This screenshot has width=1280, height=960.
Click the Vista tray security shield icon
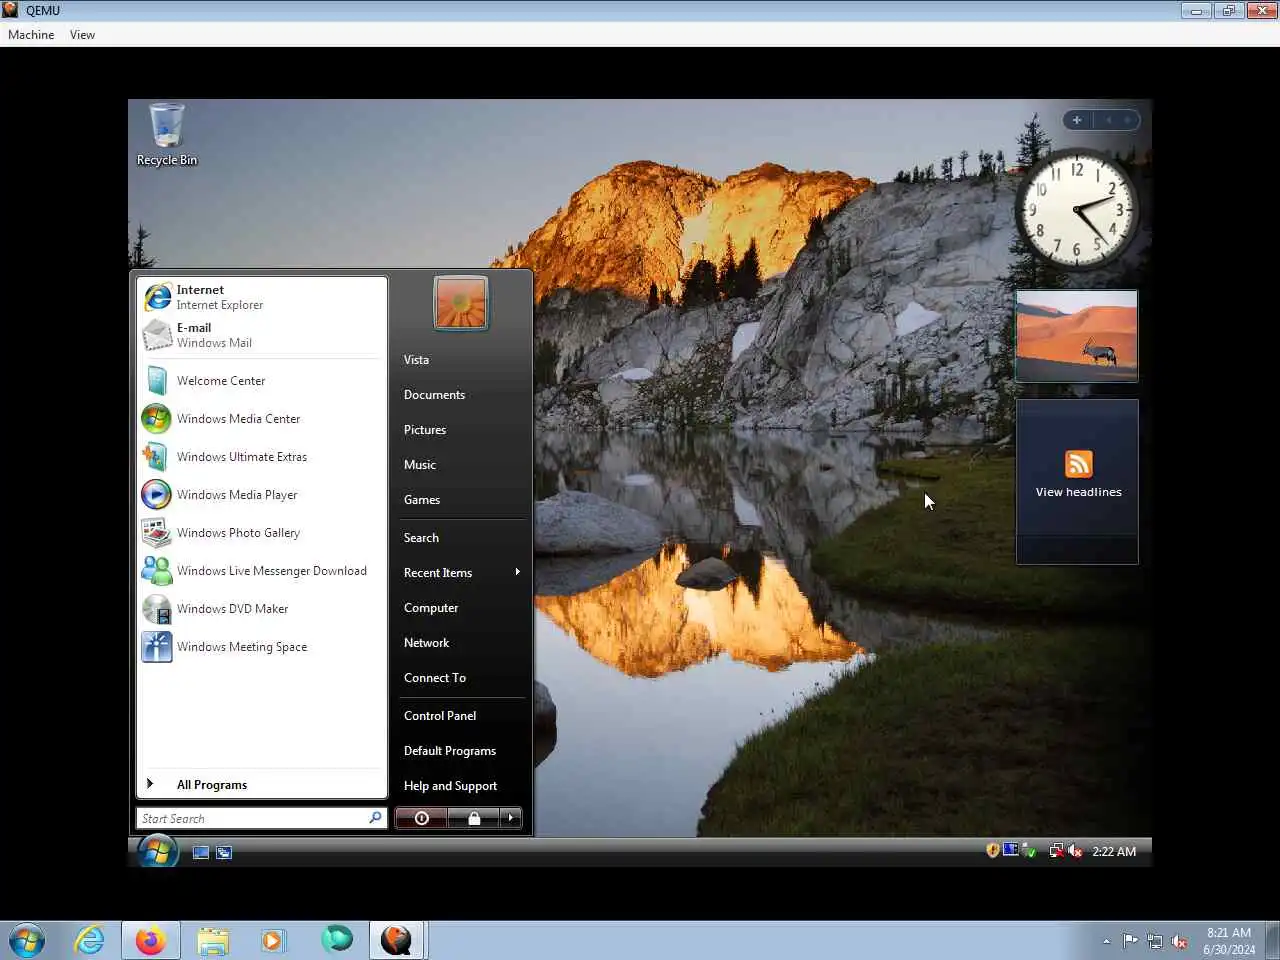pyautogui.click(x=992, y=851)
